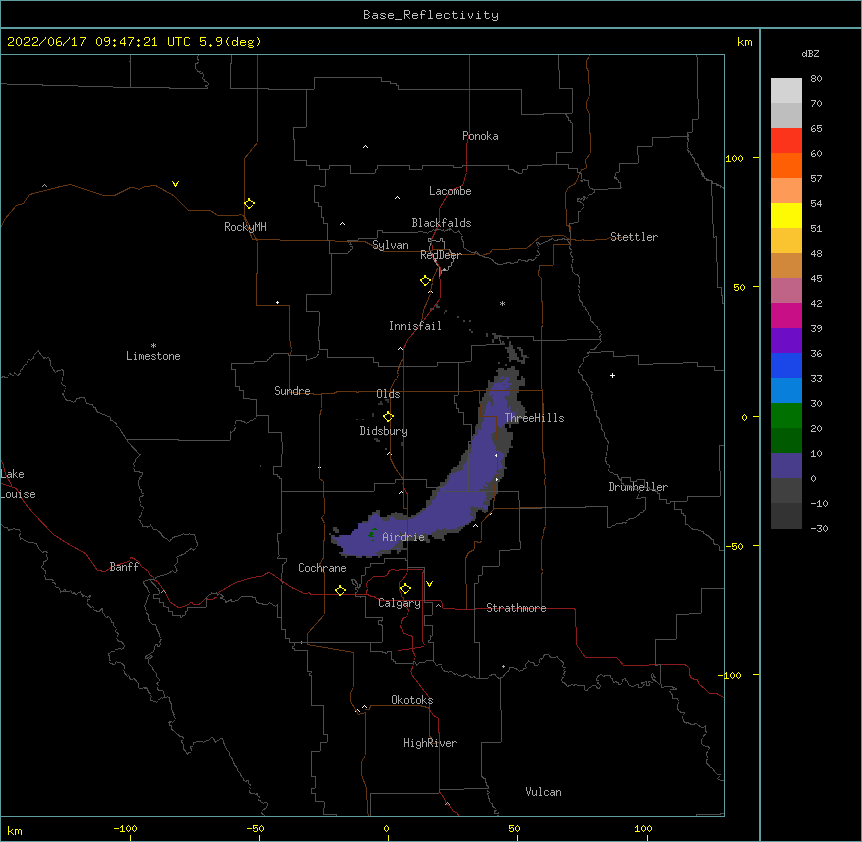Pick the slate purple 0–10 dBZ swatch
Viewport: 862px width, 842px height.
point(786,466)
